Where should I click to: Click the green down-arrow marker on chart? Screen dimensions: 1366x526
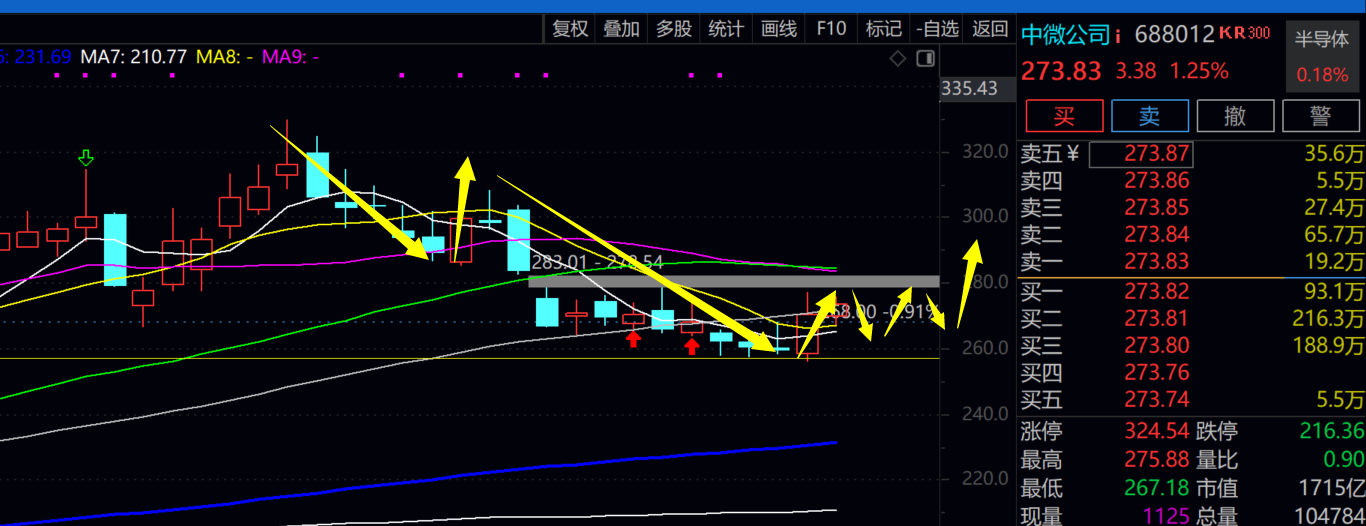pos(86,157)
